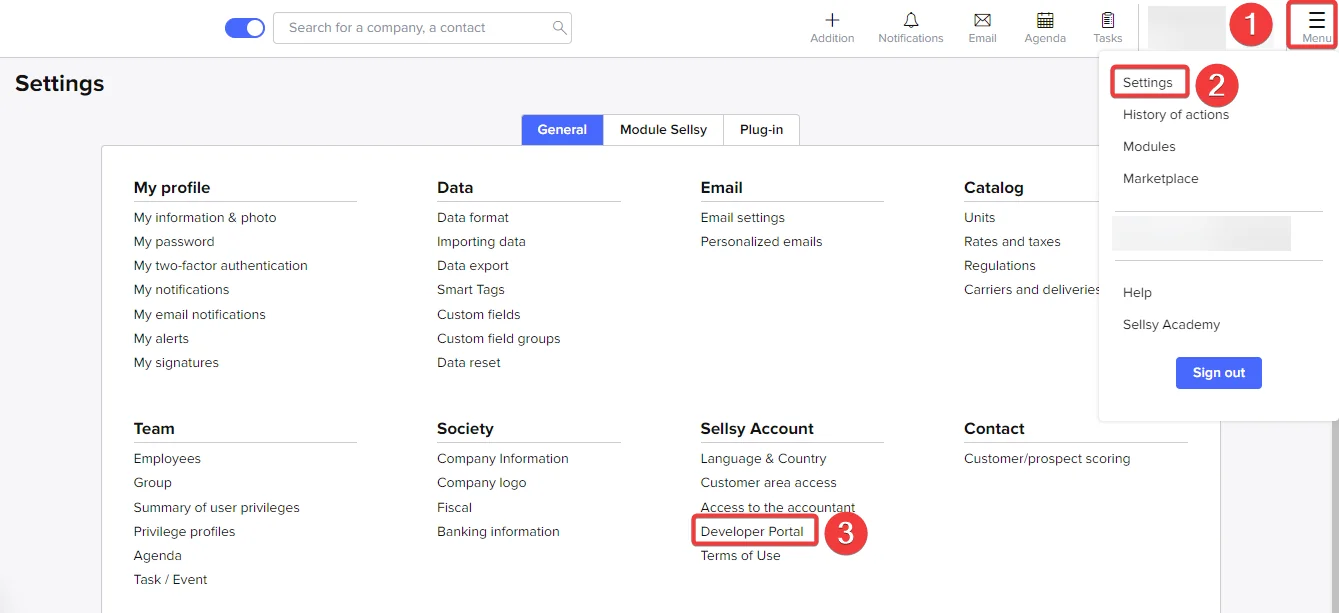Open the hamburger Menu icon

(1316, 19)
